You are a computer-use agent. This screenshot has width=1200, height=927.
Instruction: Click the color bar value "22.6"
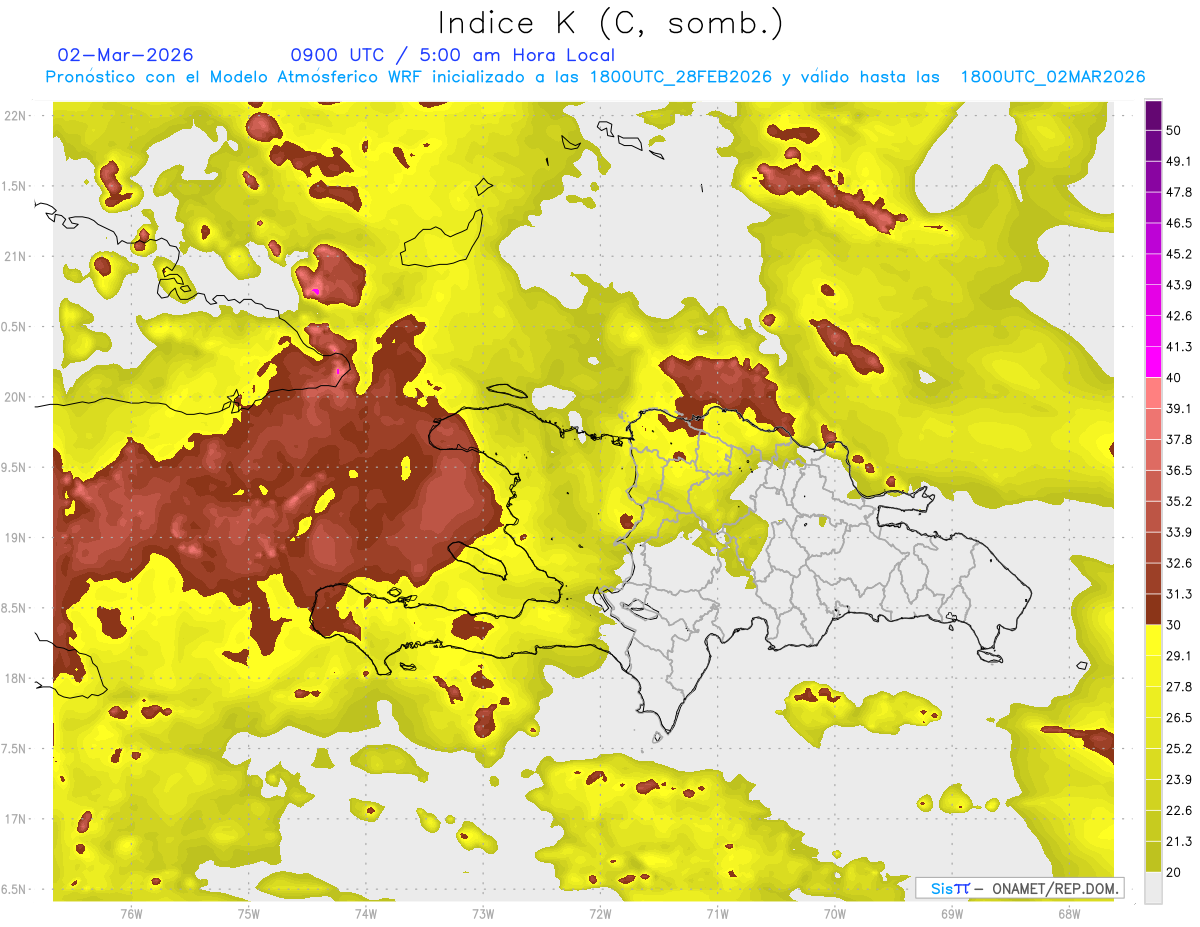pyautogui.click(x=1178, y=811)
